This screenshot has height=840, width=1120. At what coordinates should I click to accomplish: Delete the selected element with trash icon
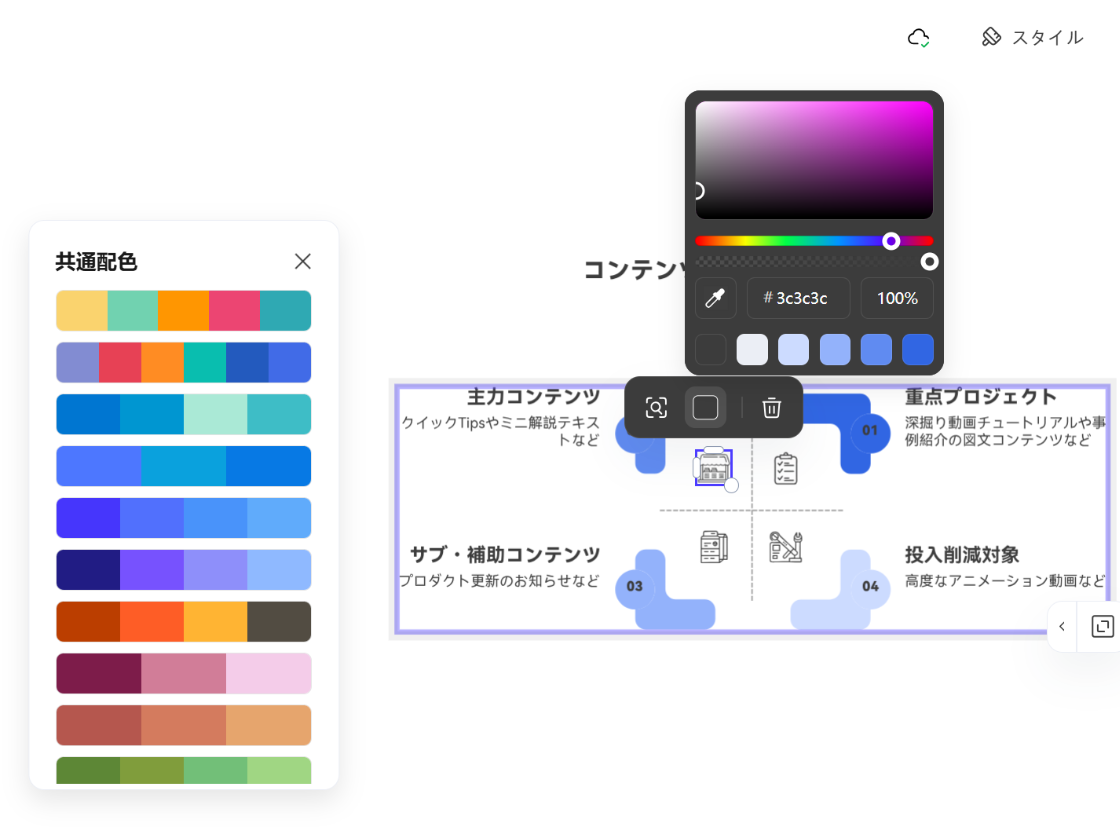point(771,408)
